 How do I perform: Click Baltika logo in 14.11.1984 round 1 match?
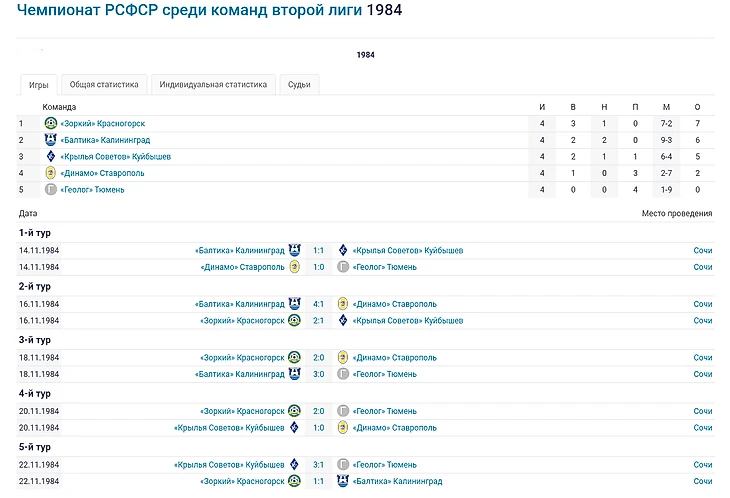[x=294, y=250]
